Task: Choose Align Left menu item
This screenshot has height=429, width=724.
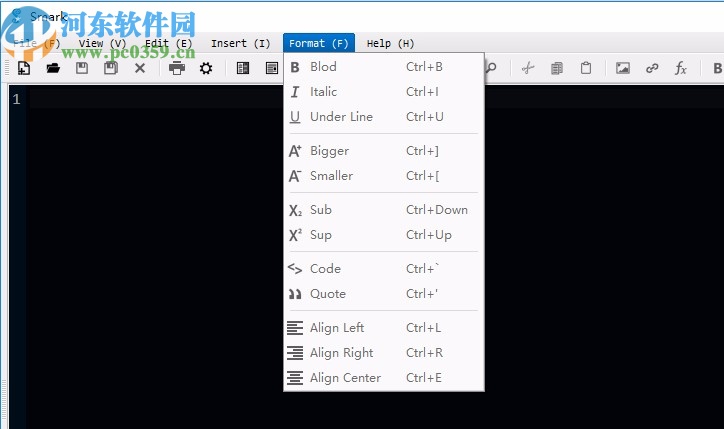Action: (x=384, y=328)
